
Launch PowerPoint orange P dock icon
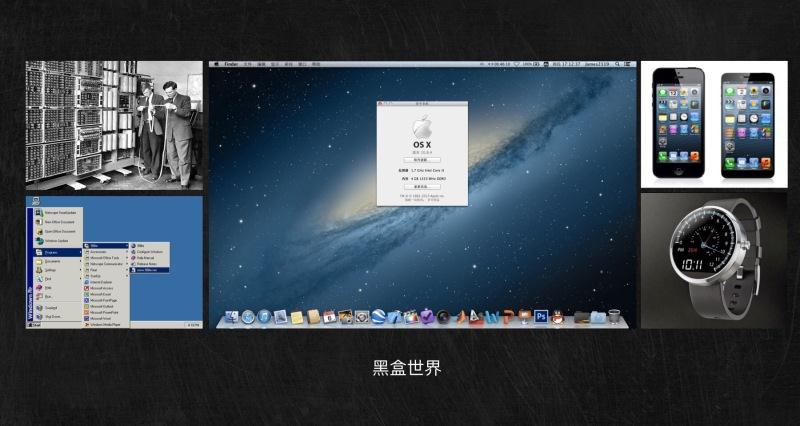(x=508, y=317)
